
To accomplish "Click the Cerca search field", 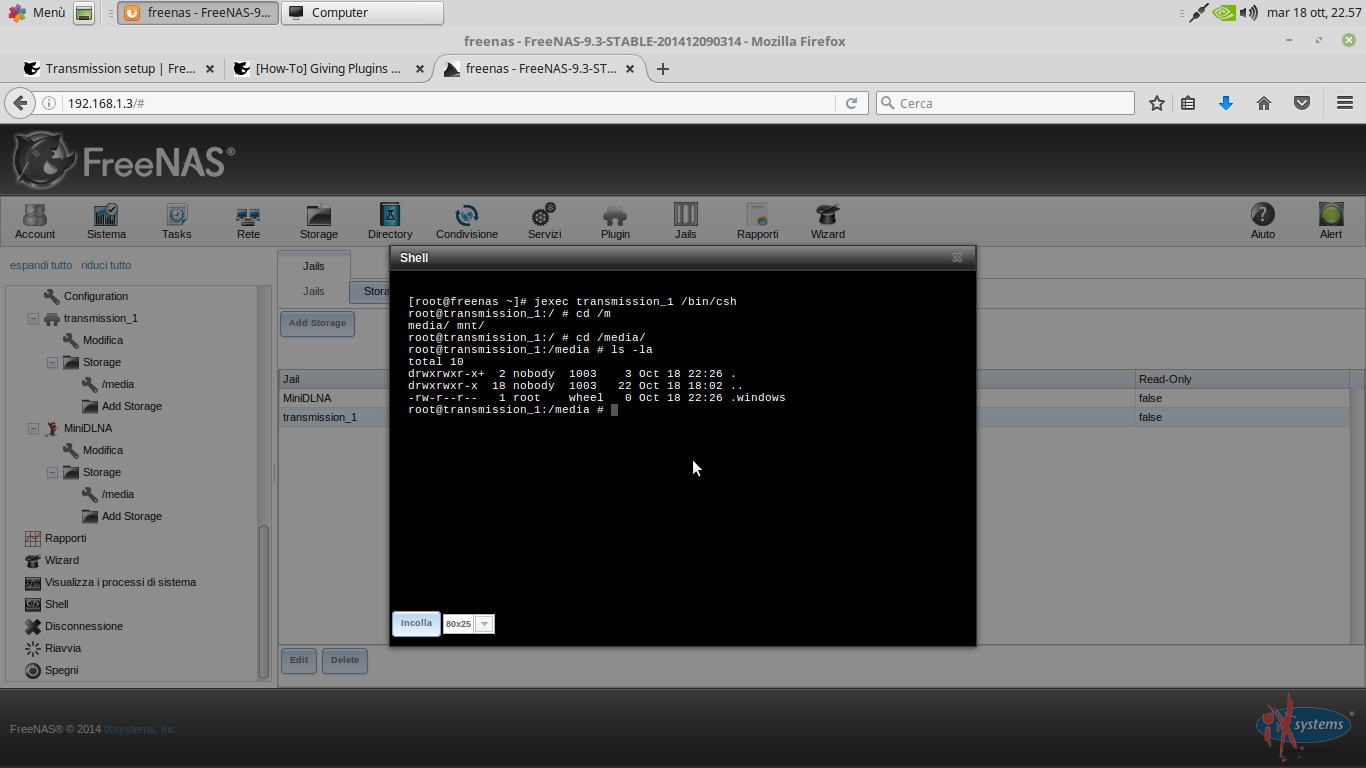I will [1005, 103].
